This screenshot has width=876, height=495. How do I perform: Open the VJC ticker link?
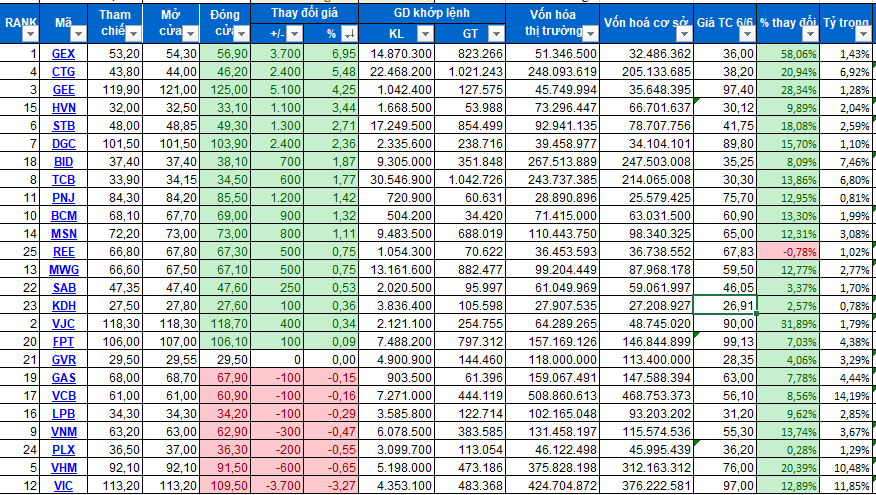point(63,324)
